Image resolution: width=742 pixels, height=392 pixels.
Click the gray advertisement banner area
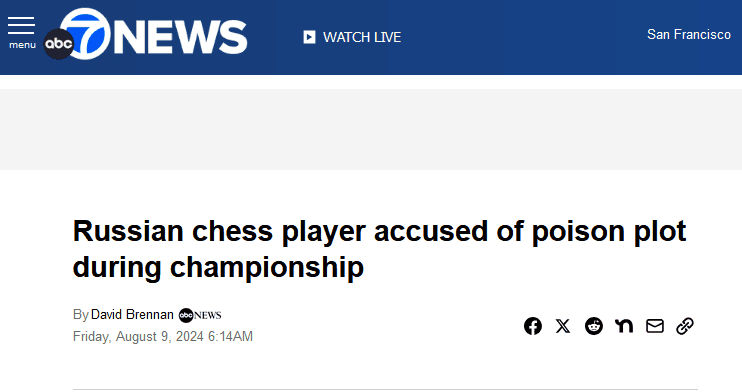click(x=371, y=129)
